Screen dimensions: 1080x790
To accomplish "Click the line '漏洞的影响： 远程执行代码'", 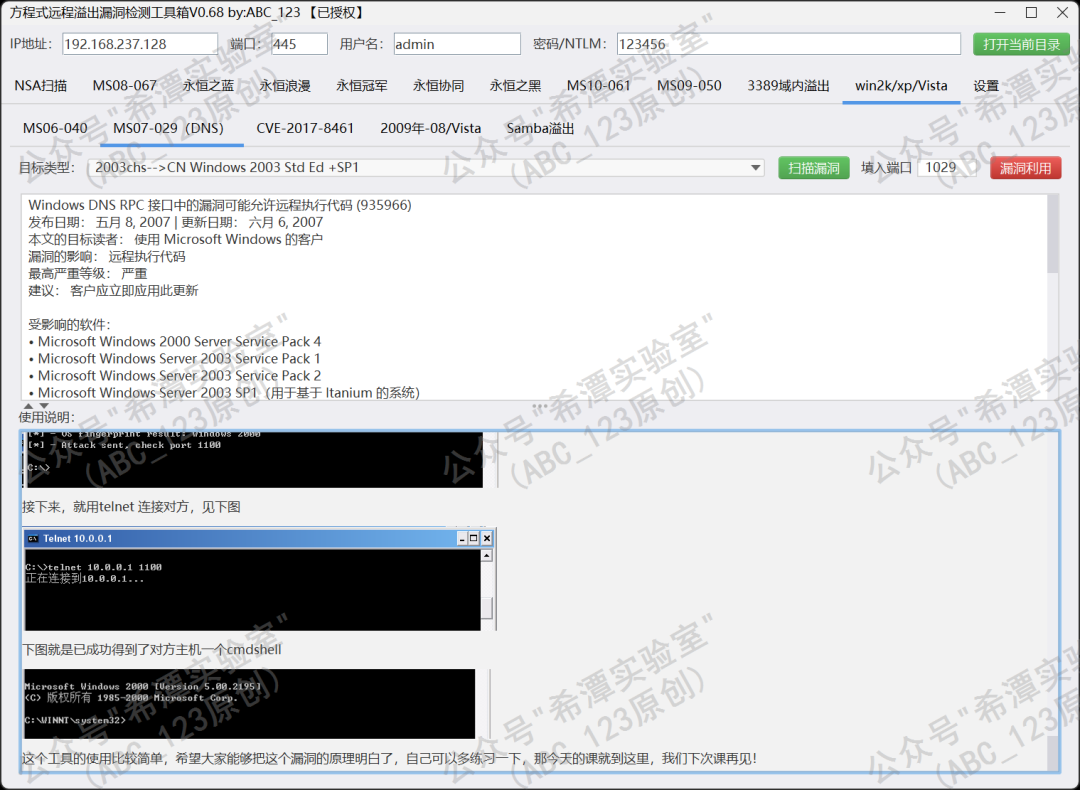I will pyautogui.click(x=107, y=256).
